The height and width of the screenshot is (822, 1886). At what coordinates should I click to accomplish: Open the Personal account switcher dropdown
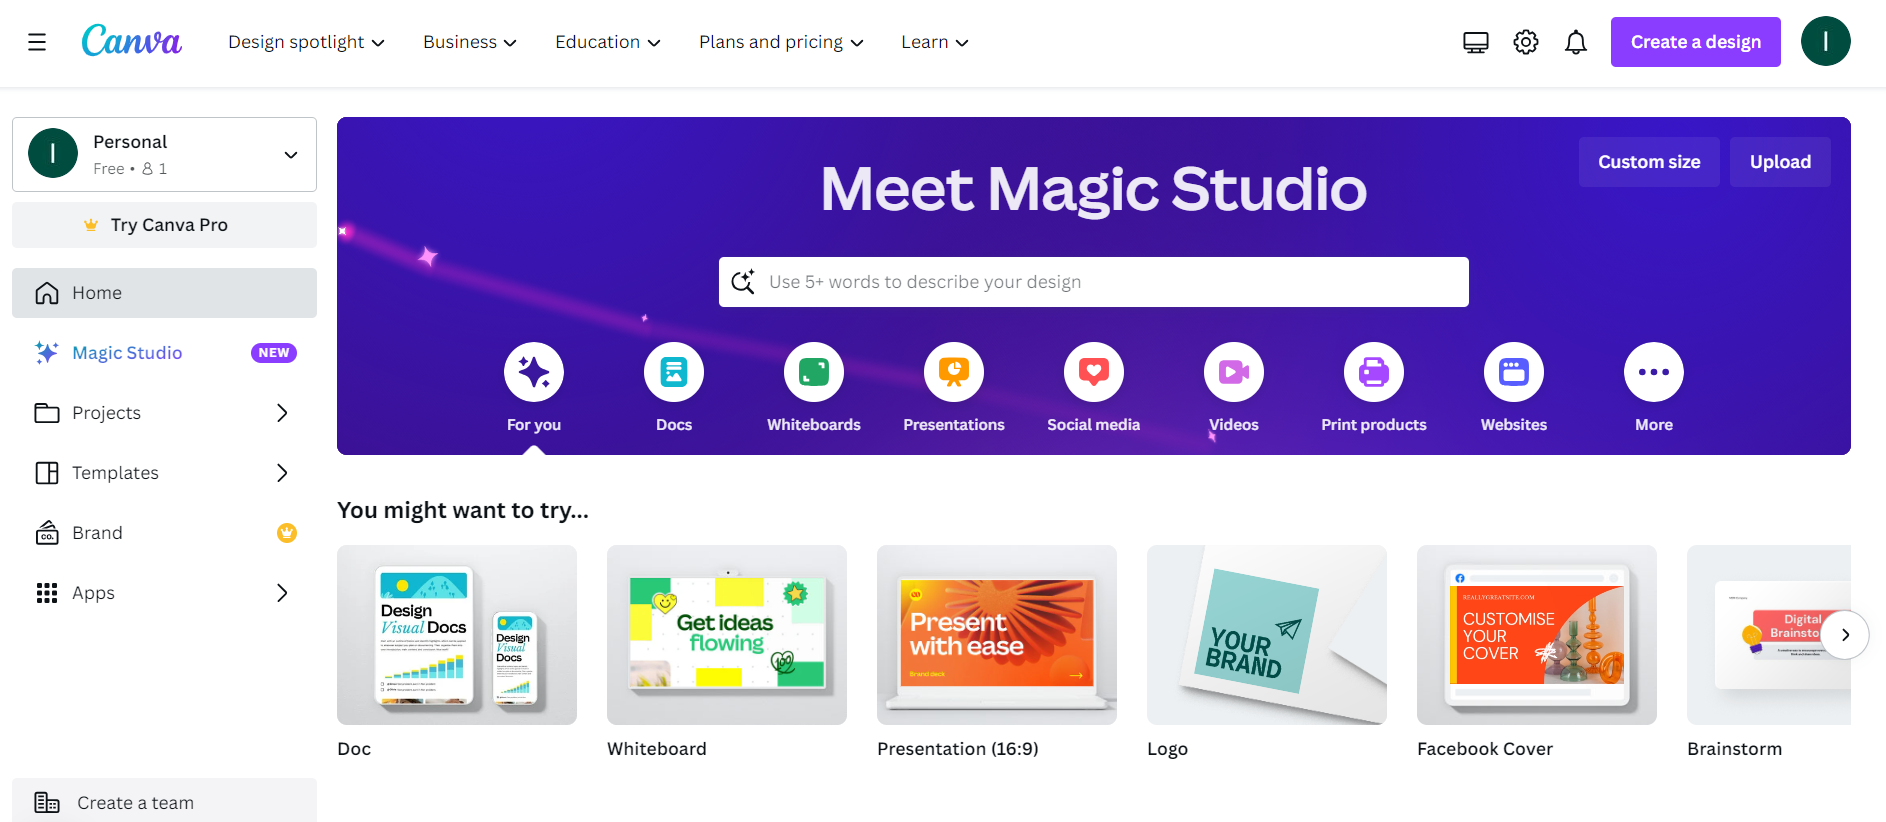(x=164, y=154)
